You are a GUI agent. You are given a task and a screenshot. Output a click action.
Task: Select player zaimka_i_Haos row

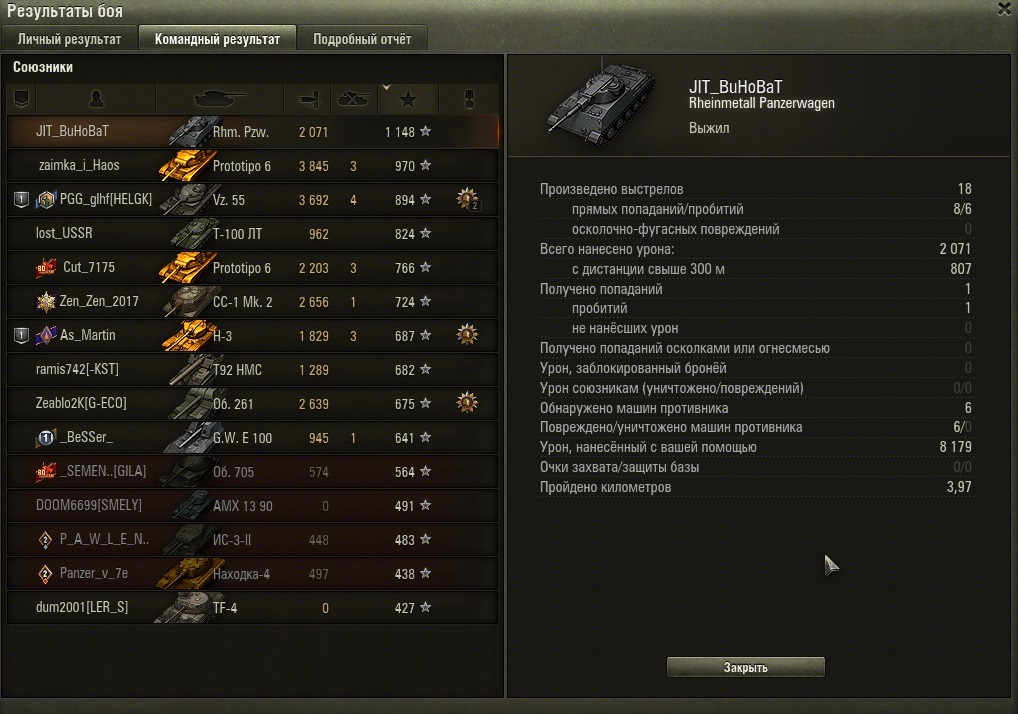pos(253,166)
